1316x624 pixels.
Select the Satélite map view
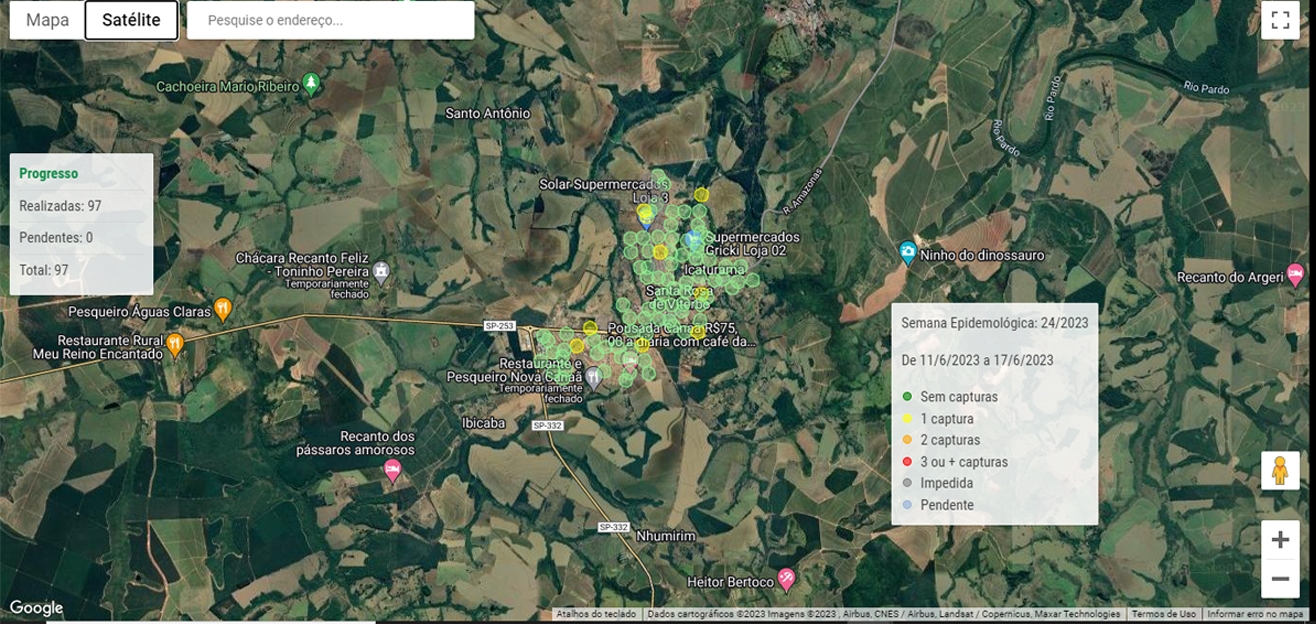[x=131, y=20]
